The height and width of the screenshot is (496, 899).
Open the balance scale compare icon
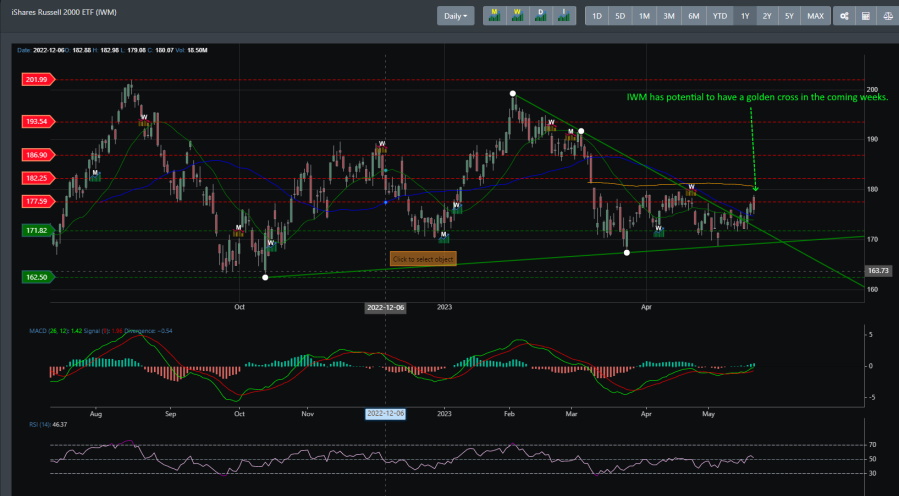888,16
